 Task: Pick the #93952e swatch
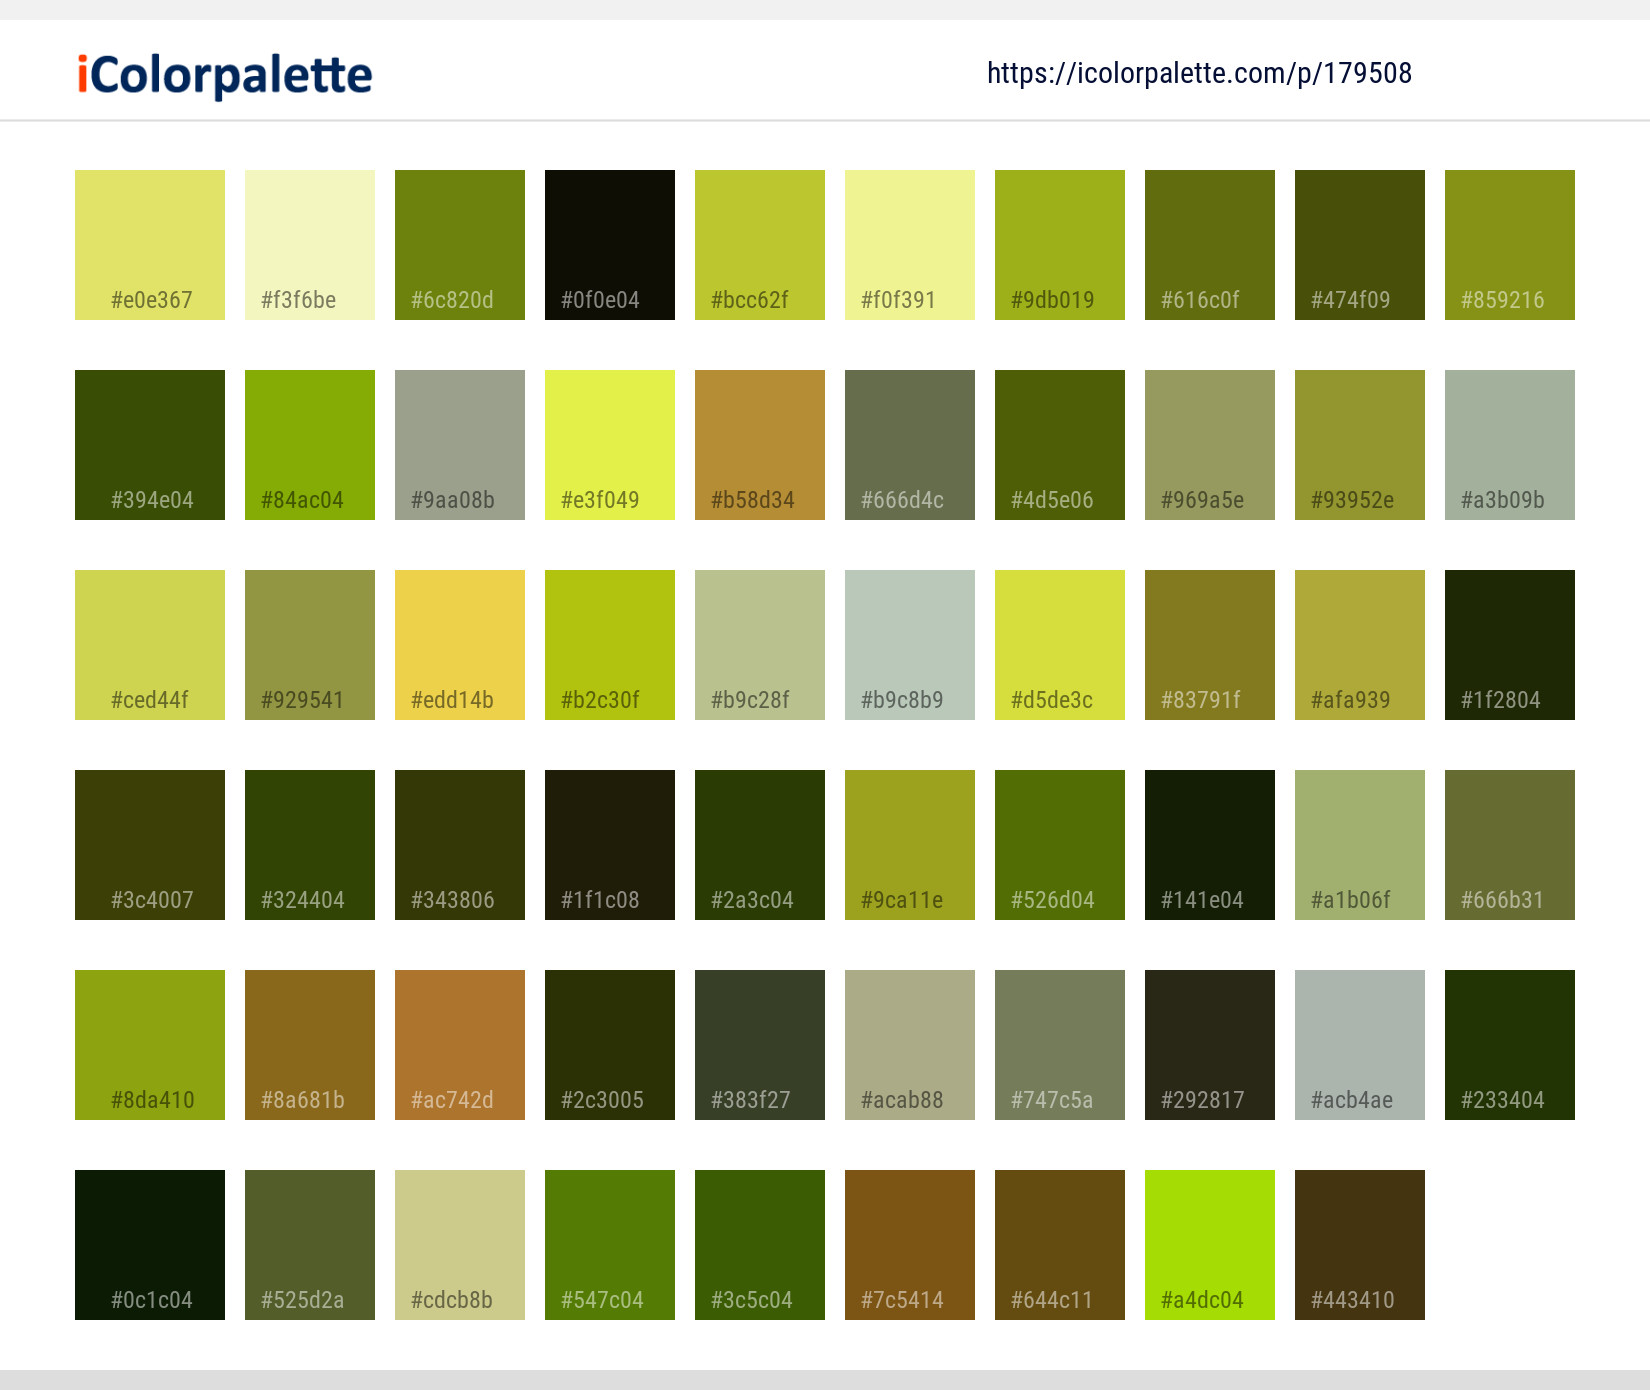point(1360,445)
